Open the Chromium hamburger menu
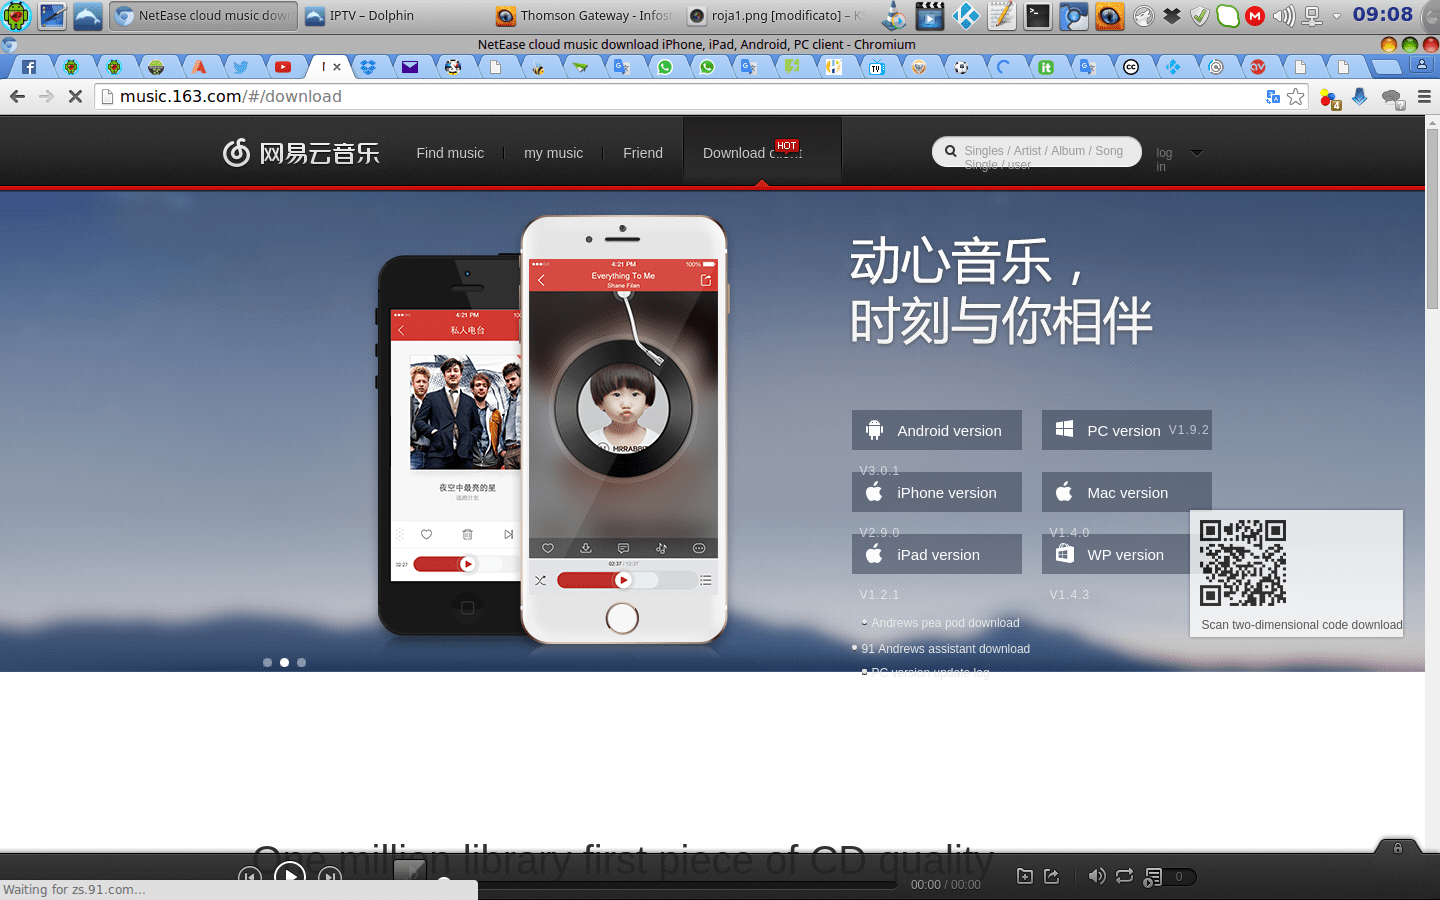This screenshot has width=1440, height=900. 1425,96
